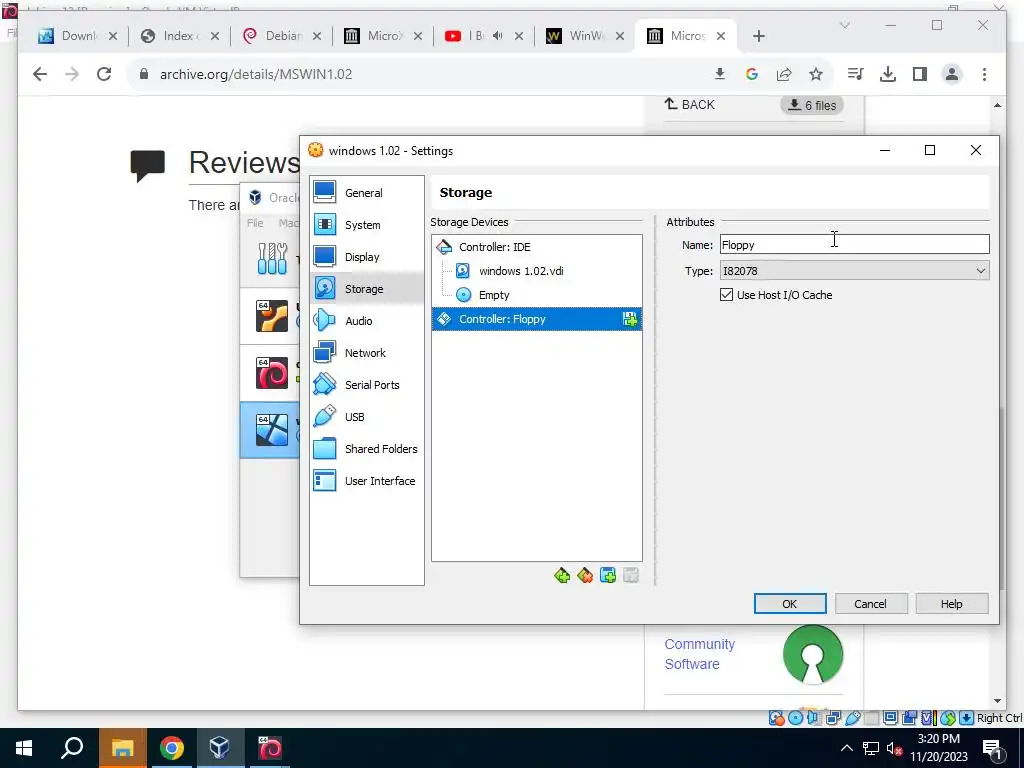The height and width of the screenshot is (768, 1024).
Task: Open the controller Type dropdown showing I82078
Action: [854, 270]
